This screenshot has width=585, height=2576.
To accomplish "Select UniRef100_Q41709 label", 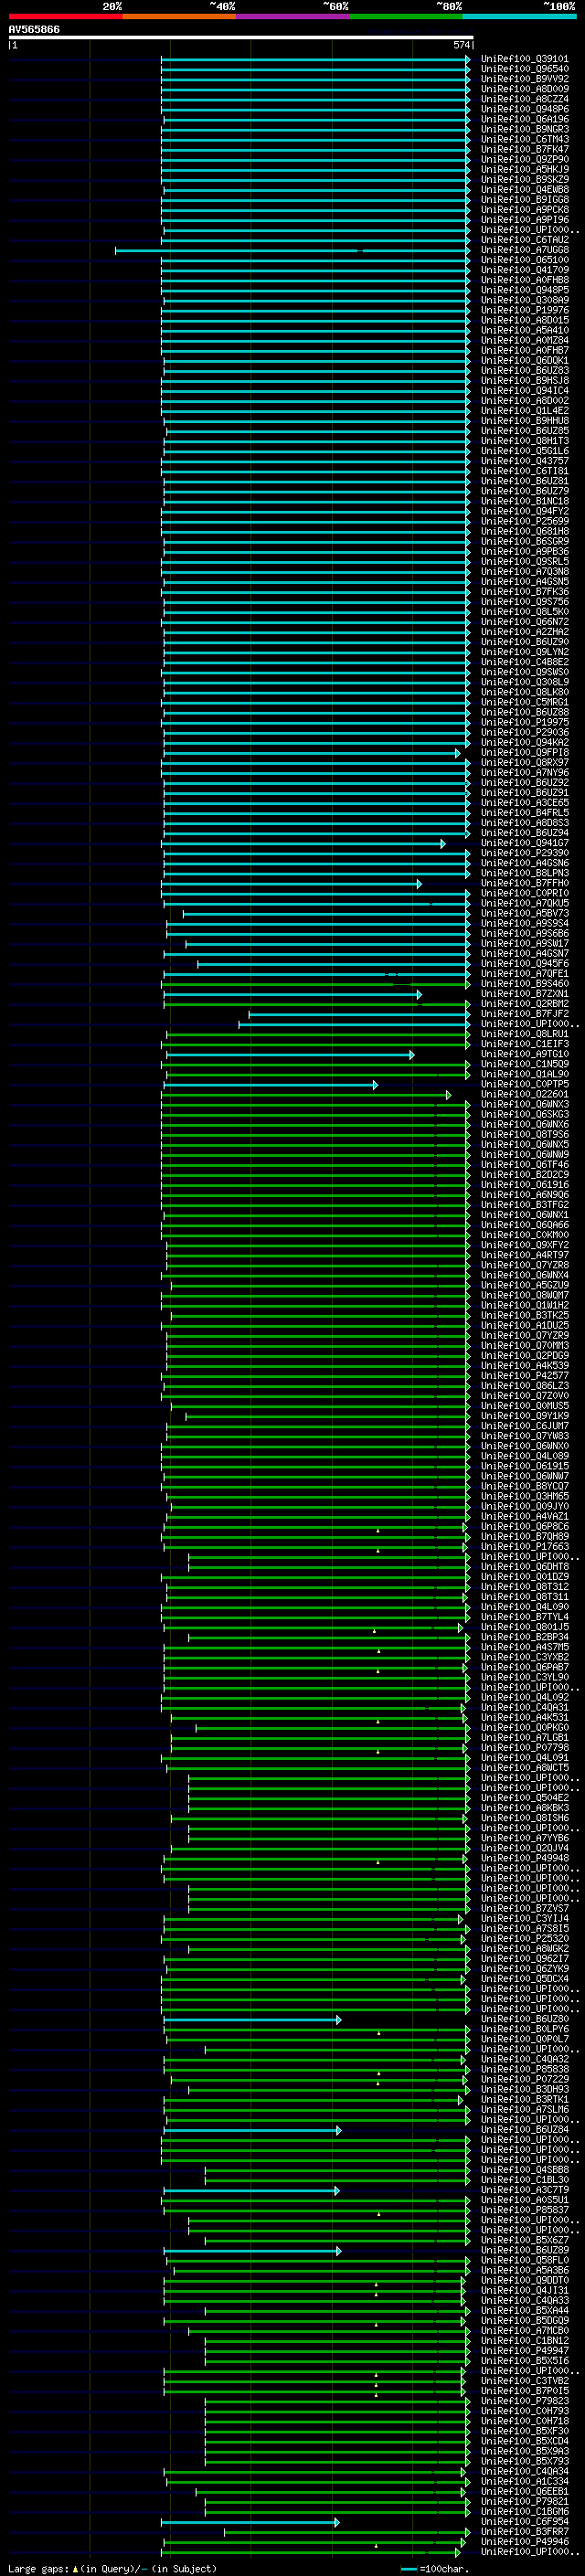I will [x=525, y=270].
